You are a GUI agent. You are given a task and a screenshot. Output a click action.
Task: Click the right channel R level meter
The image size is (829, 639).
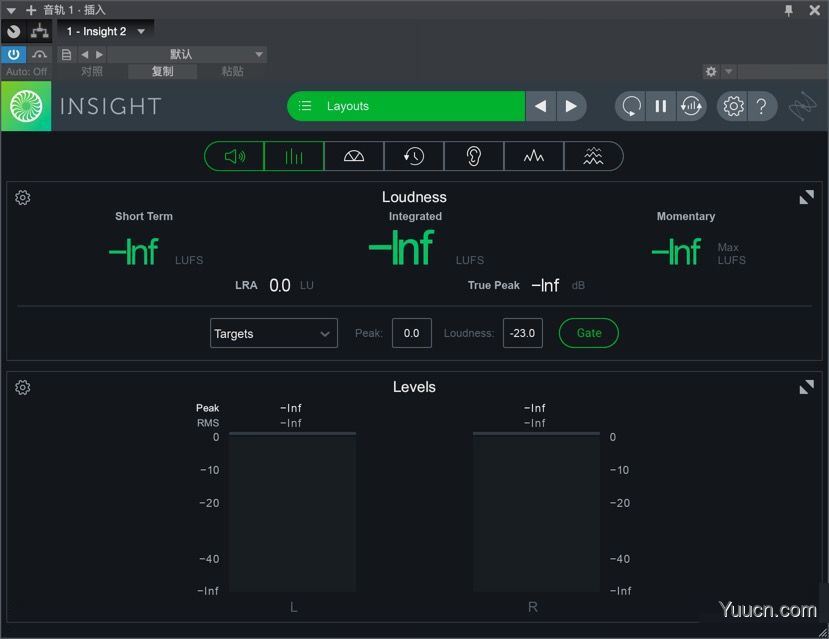(536, 512)
